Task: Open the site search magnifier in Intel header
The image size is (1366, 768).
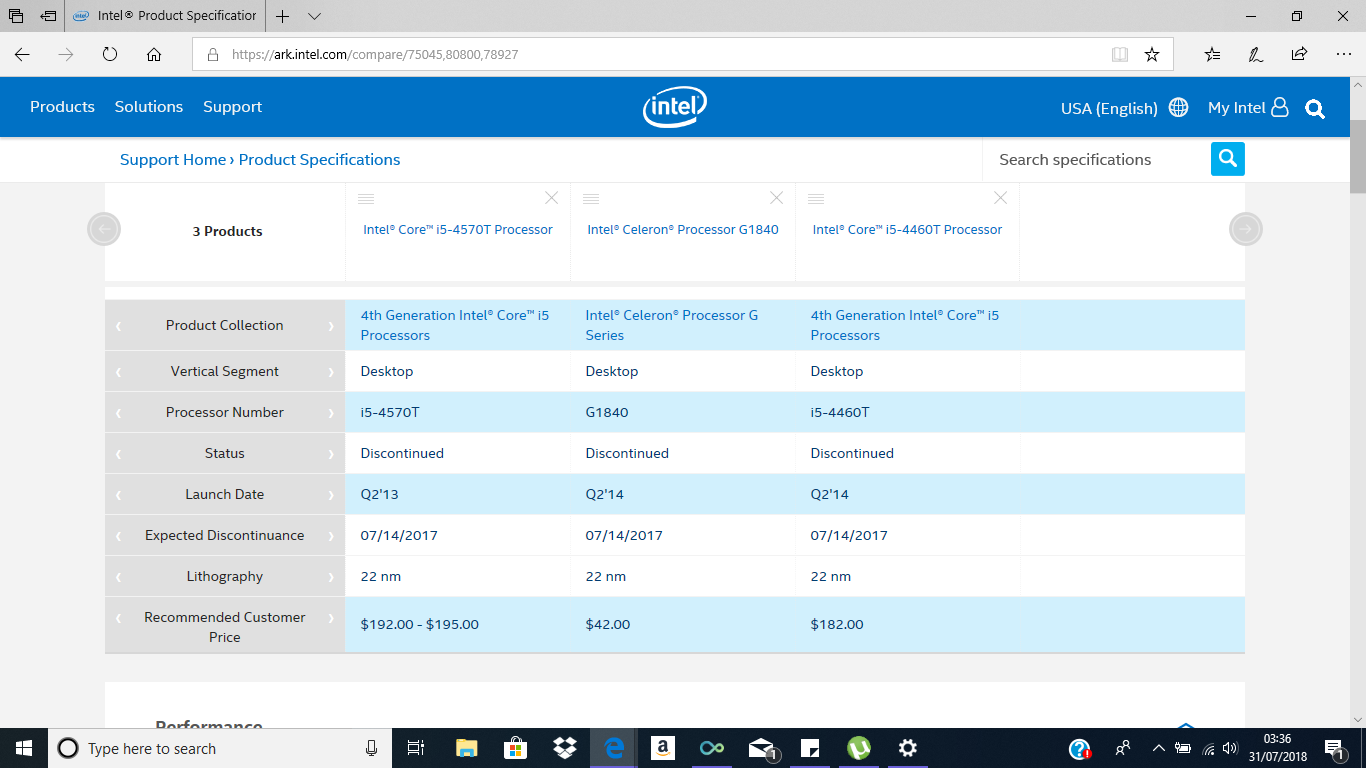Action: (x=1315, y=108)
